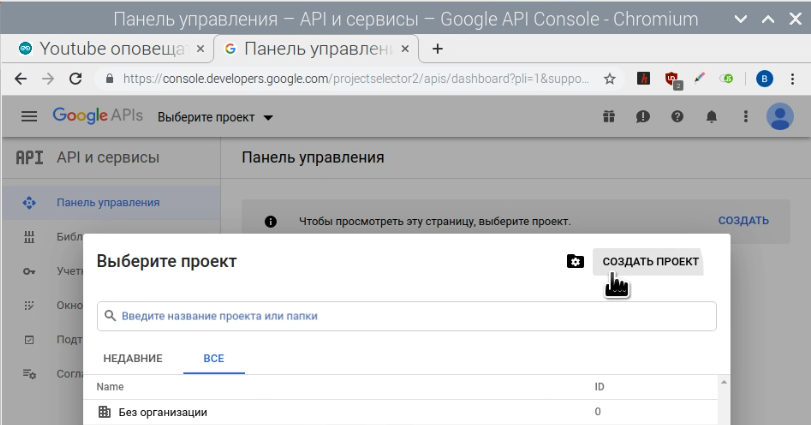The height and width of the screenshot is (425, 811).
Task: Close the Панель управления browser tab
Action: tap(406, 49)
